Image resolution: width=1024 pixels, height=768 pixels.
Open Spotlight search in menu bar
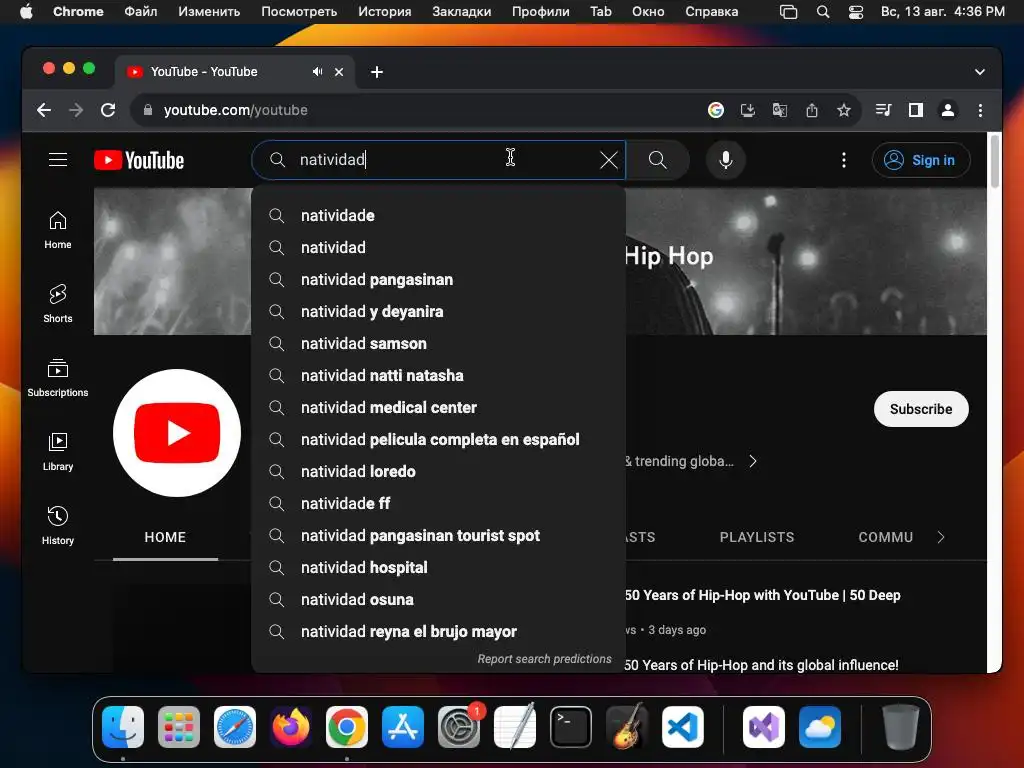pos(823,12)
